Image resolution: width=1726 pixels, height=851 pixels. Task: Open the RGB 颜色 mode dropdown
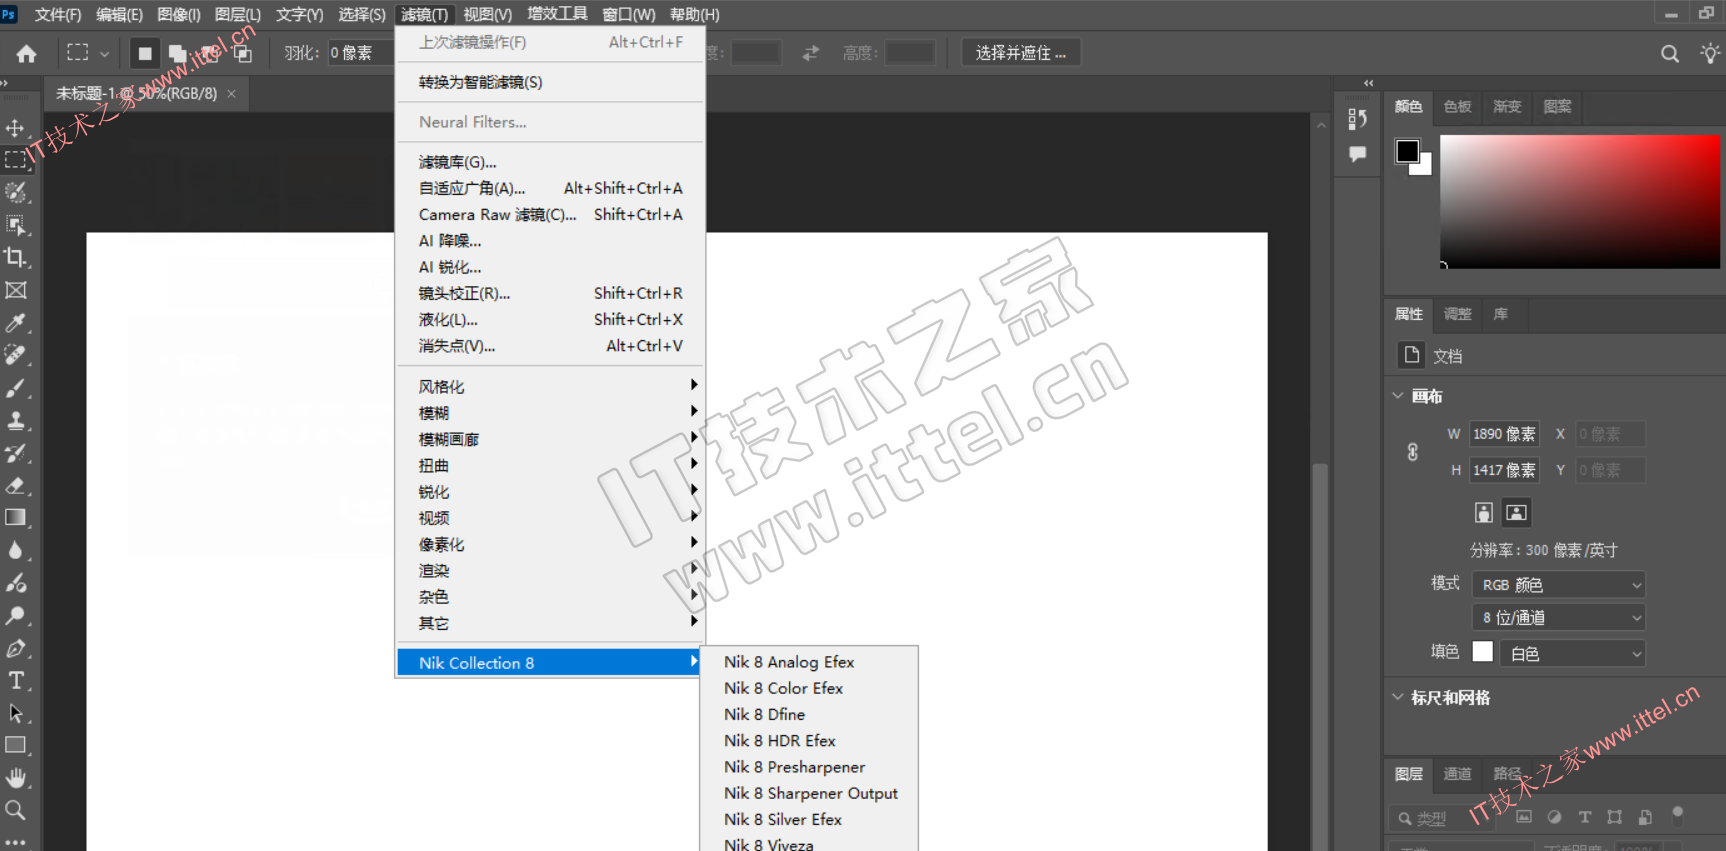(x=1558, y=585)
